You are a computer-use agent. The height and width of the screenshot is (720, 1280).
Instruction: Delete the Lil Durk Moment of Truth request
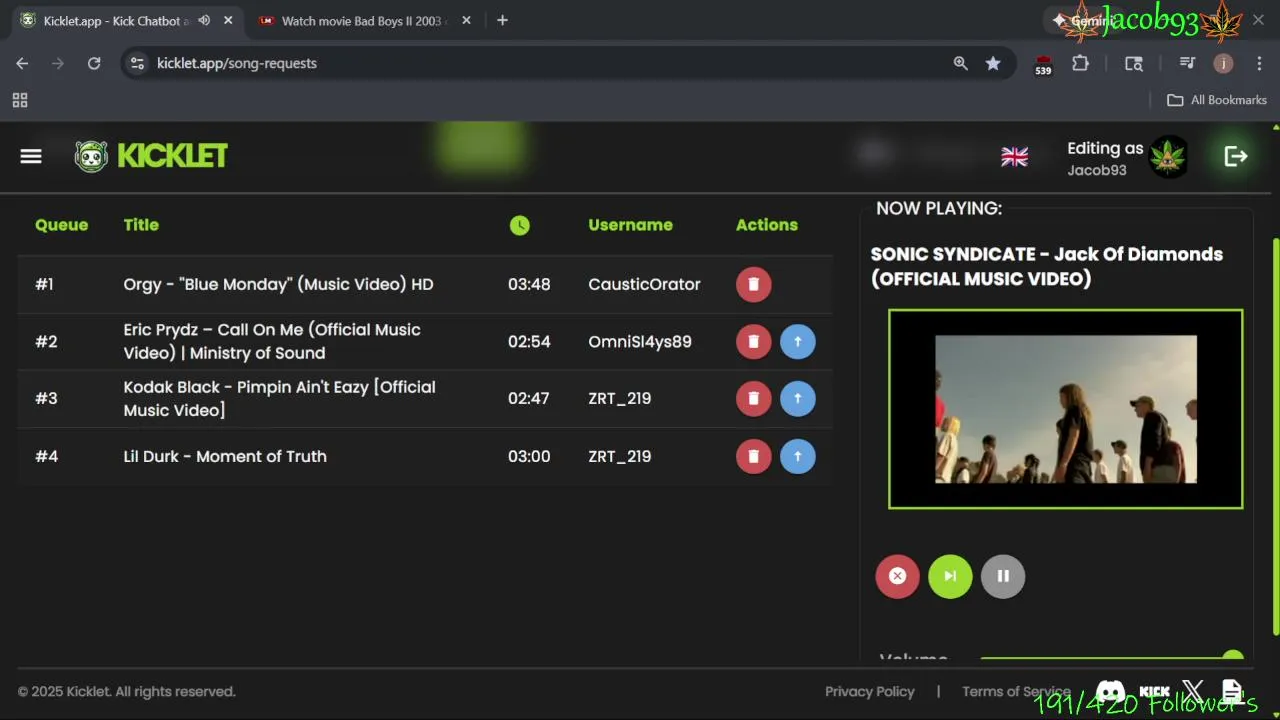[754, 456]
